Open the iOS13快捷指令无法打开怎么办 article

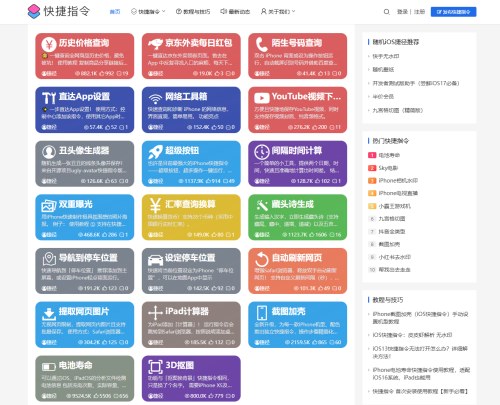[x=420, y=352]
